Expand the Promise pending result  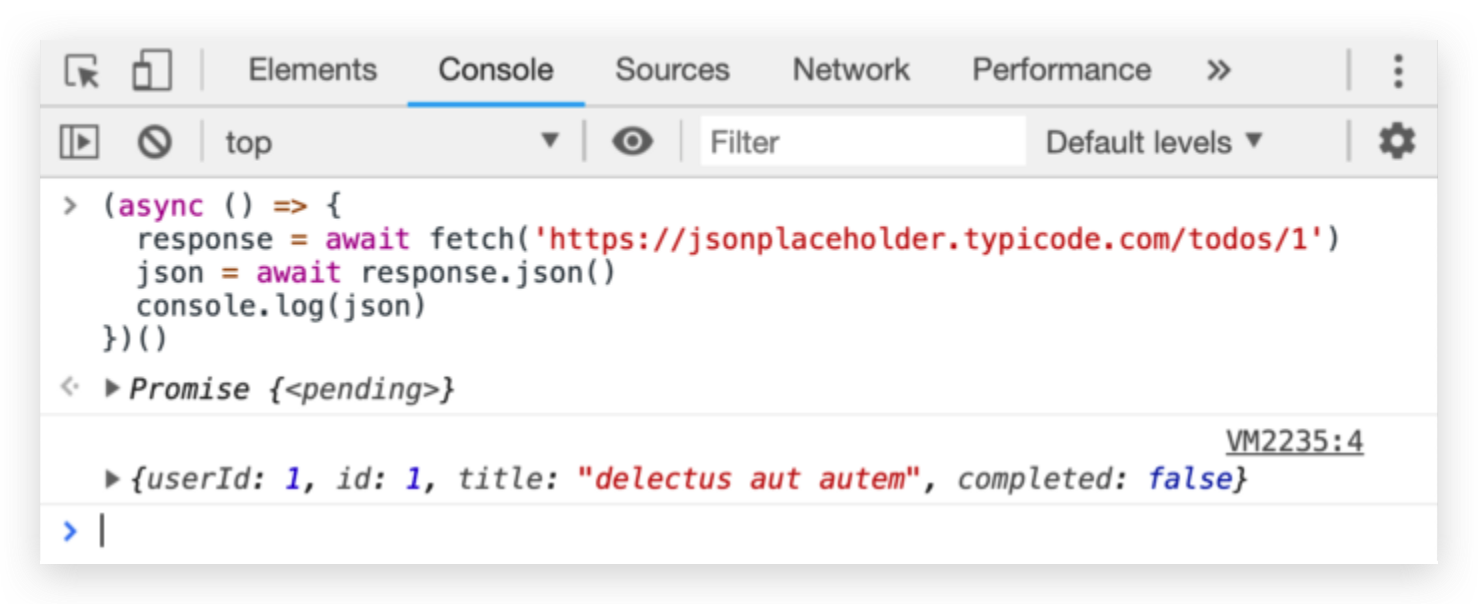click(x=113, y=388)
